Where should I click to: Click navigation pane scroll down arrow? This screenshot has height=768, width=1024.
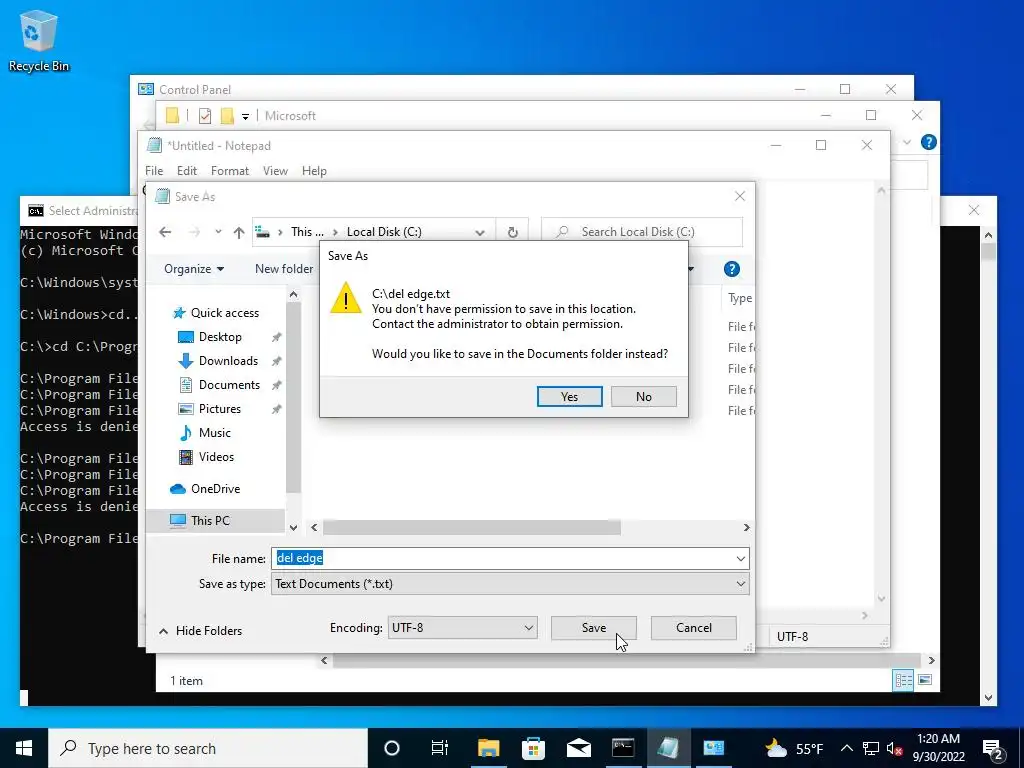293,527
